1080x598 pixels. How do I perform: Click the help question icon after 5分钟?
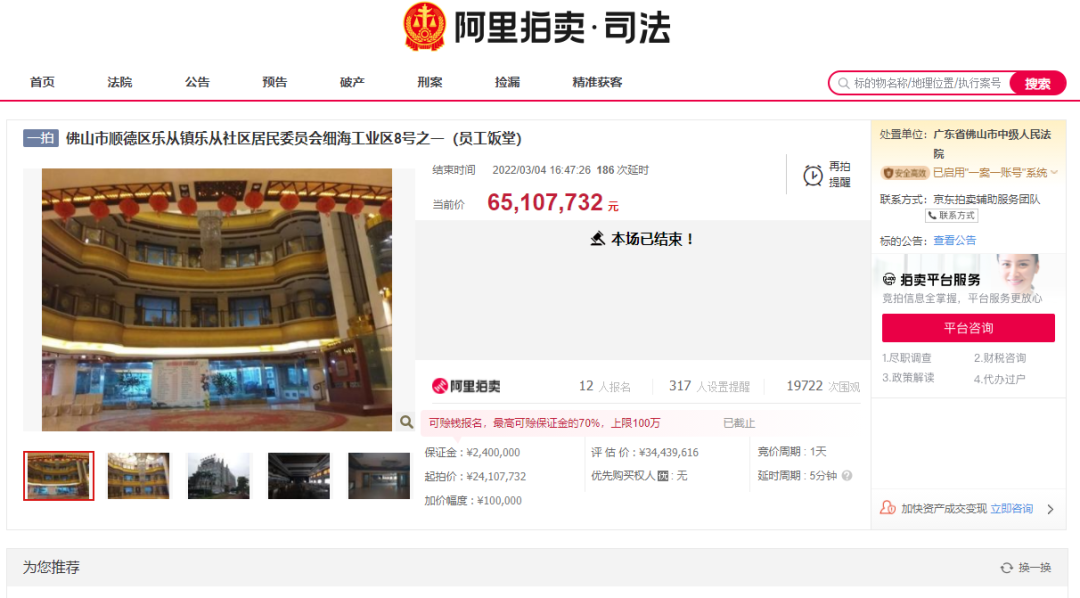tap(847, 475)
